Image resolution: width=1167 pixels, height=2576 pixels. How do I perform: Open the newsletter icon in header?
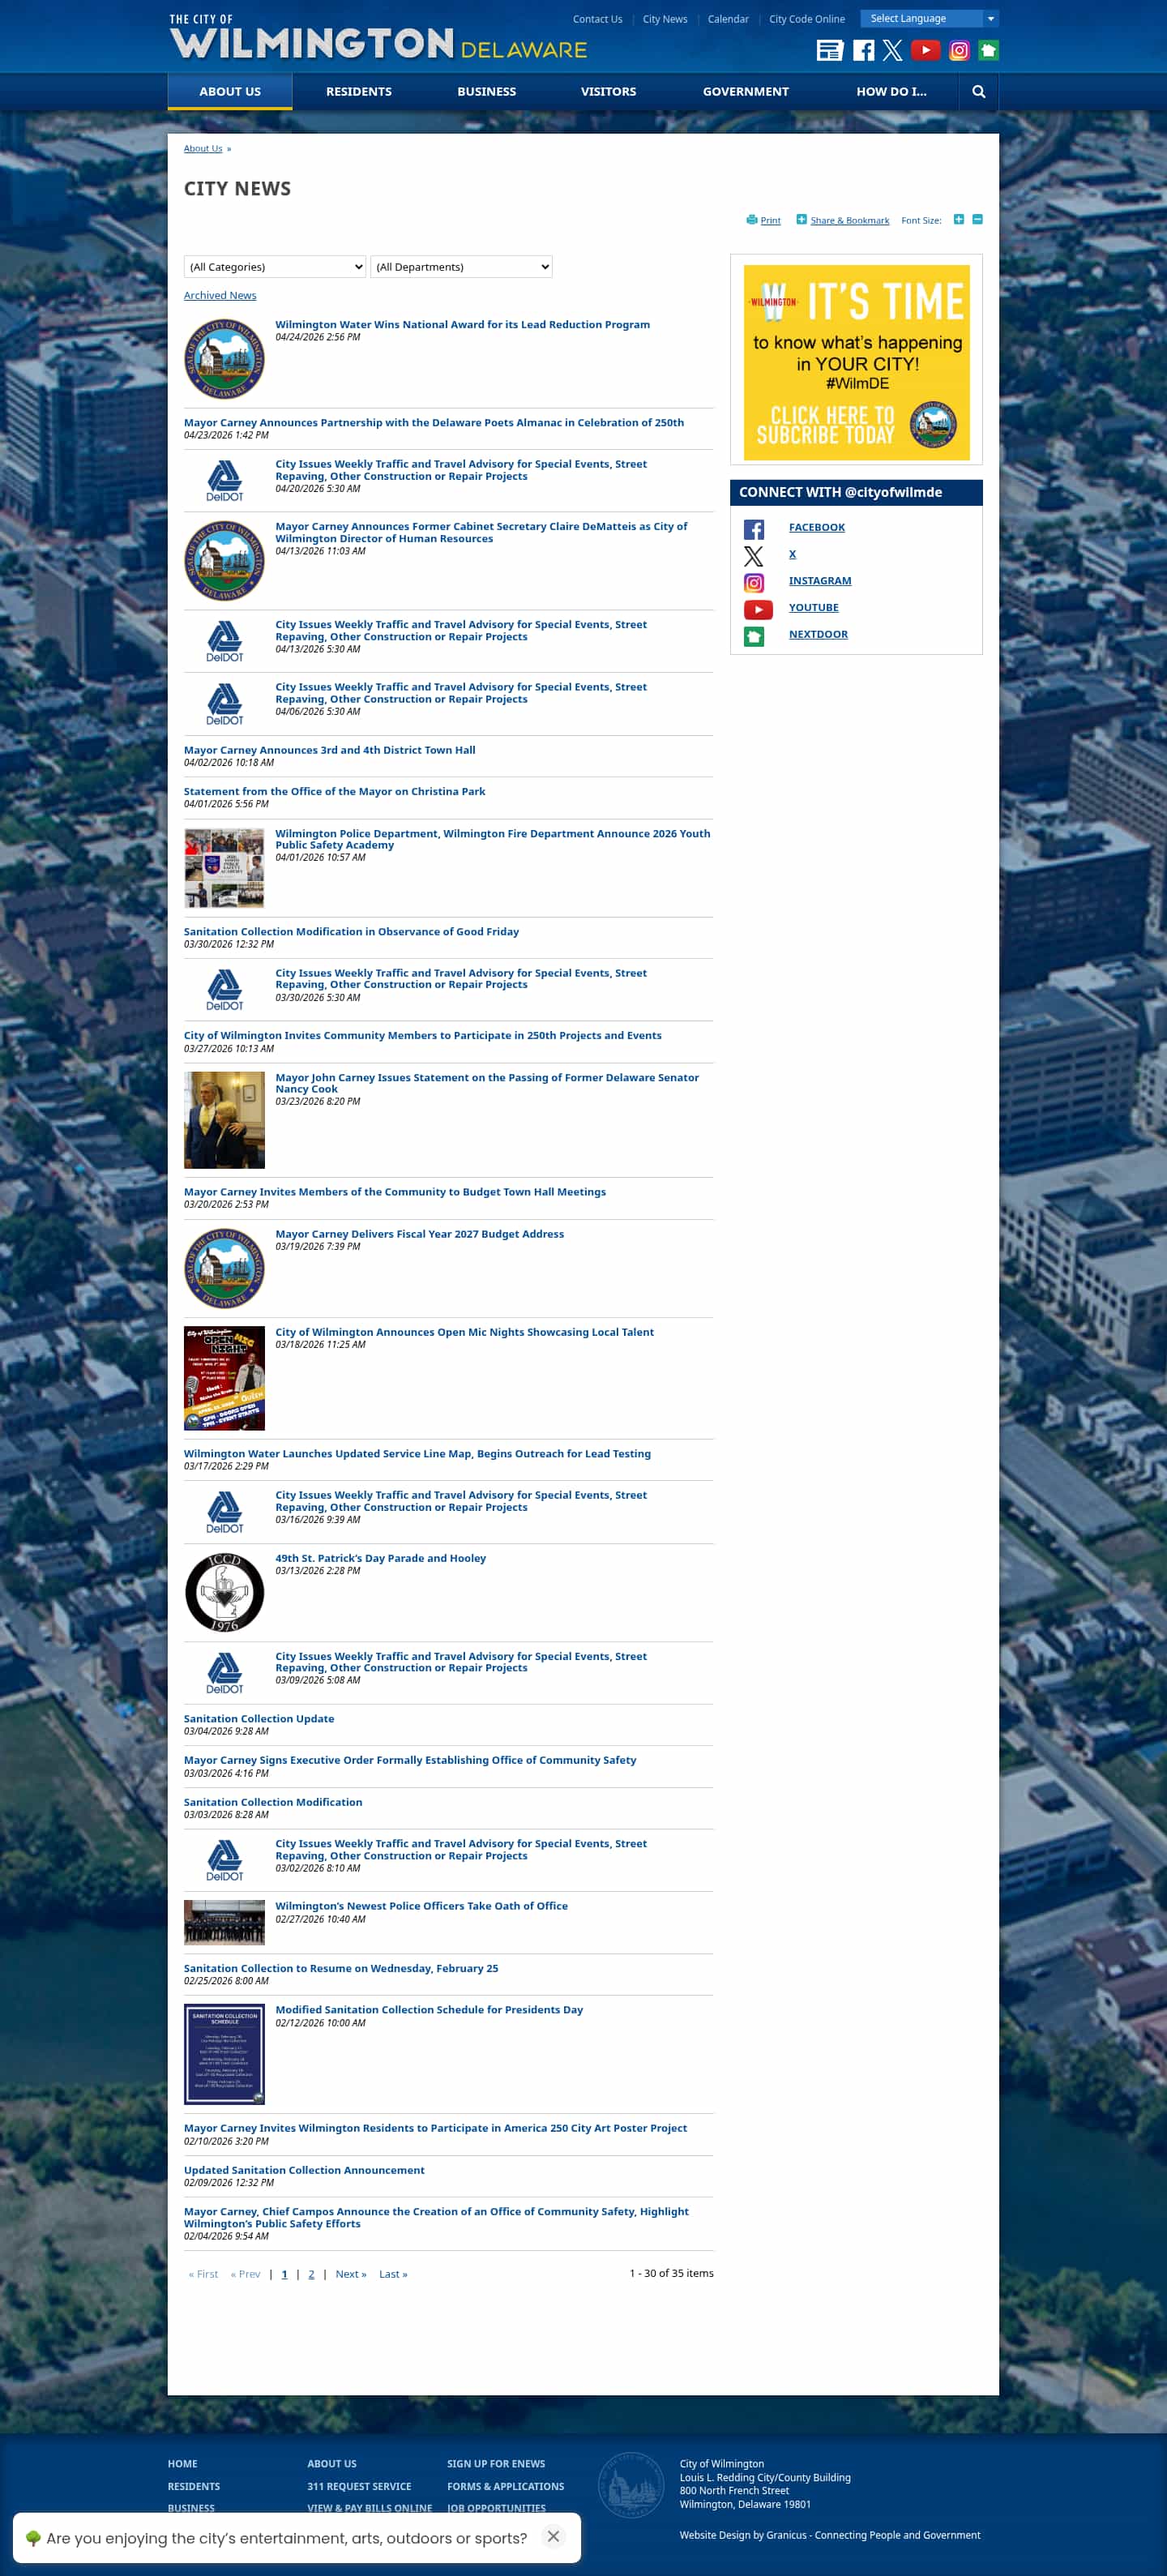pos(829,50)
